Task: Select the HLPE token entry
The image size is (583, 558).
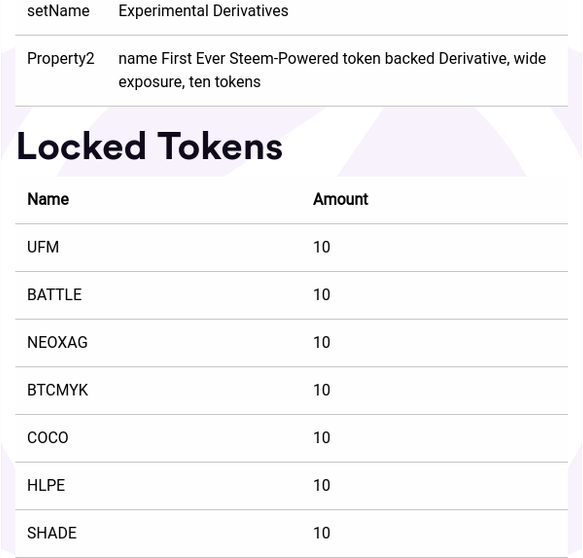Action: pyautogui.click(x=292, y=486)
